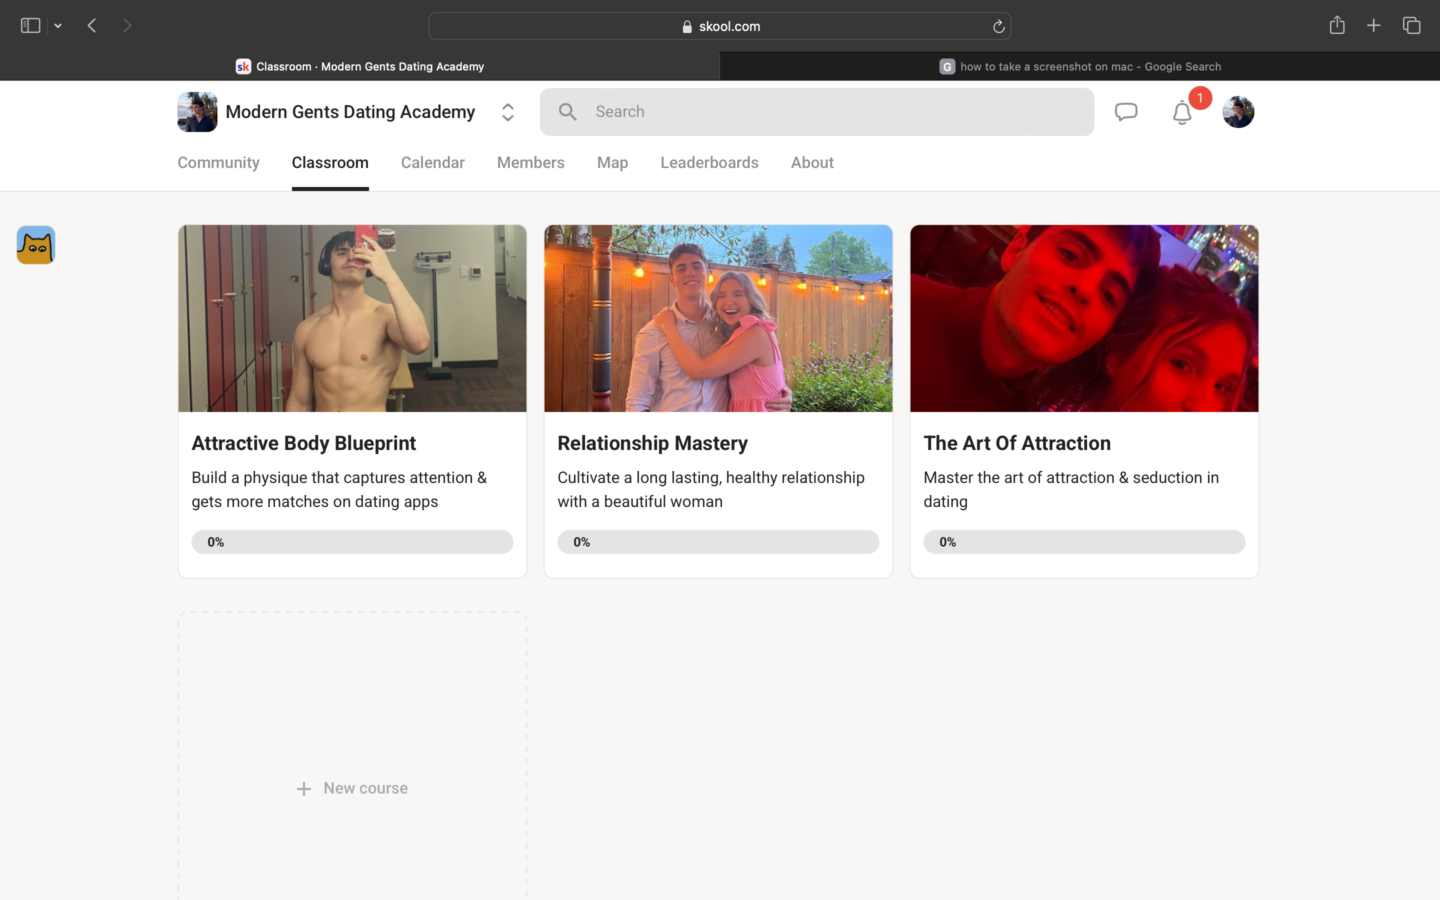The image size is (1440, 900).
Task: Click the Safari share icon
Action: [x=1337, y=26]
